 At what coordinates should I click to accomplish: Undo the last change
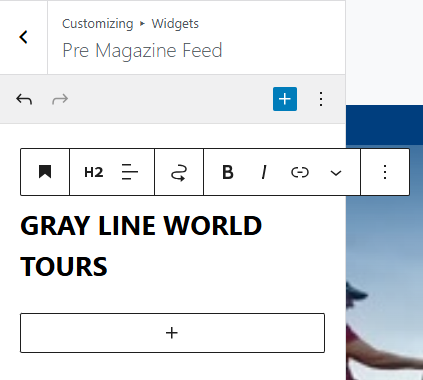24,99
